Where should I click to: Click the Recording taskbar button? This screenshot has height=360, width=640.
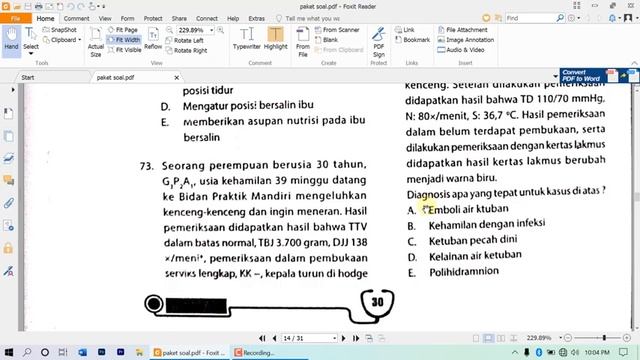coord(269,353)
